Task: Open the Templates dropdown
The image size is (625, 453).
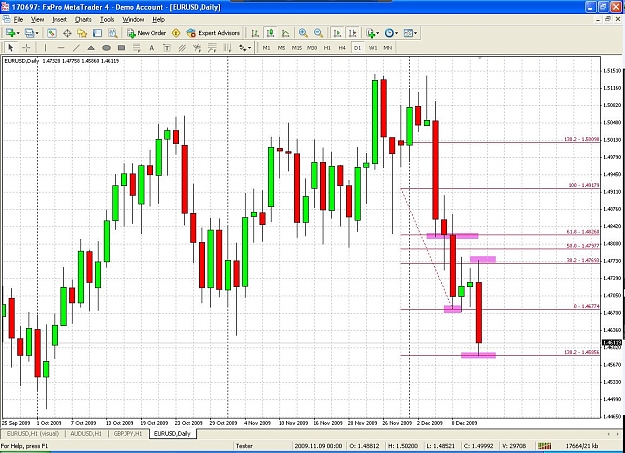Action: 410,33
